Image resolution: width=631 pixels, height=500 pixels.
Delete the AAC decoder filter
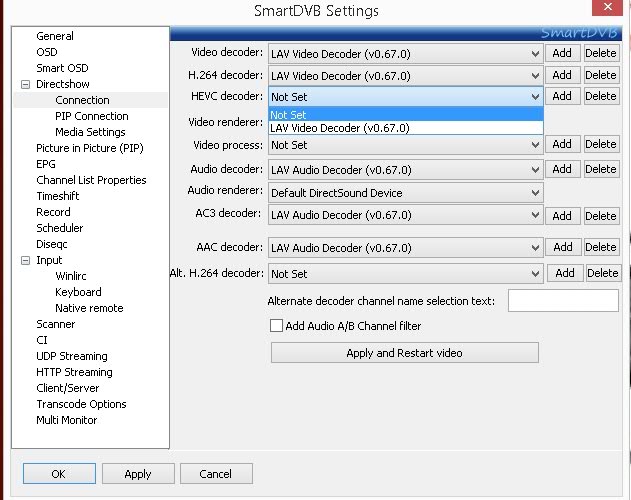601,247
